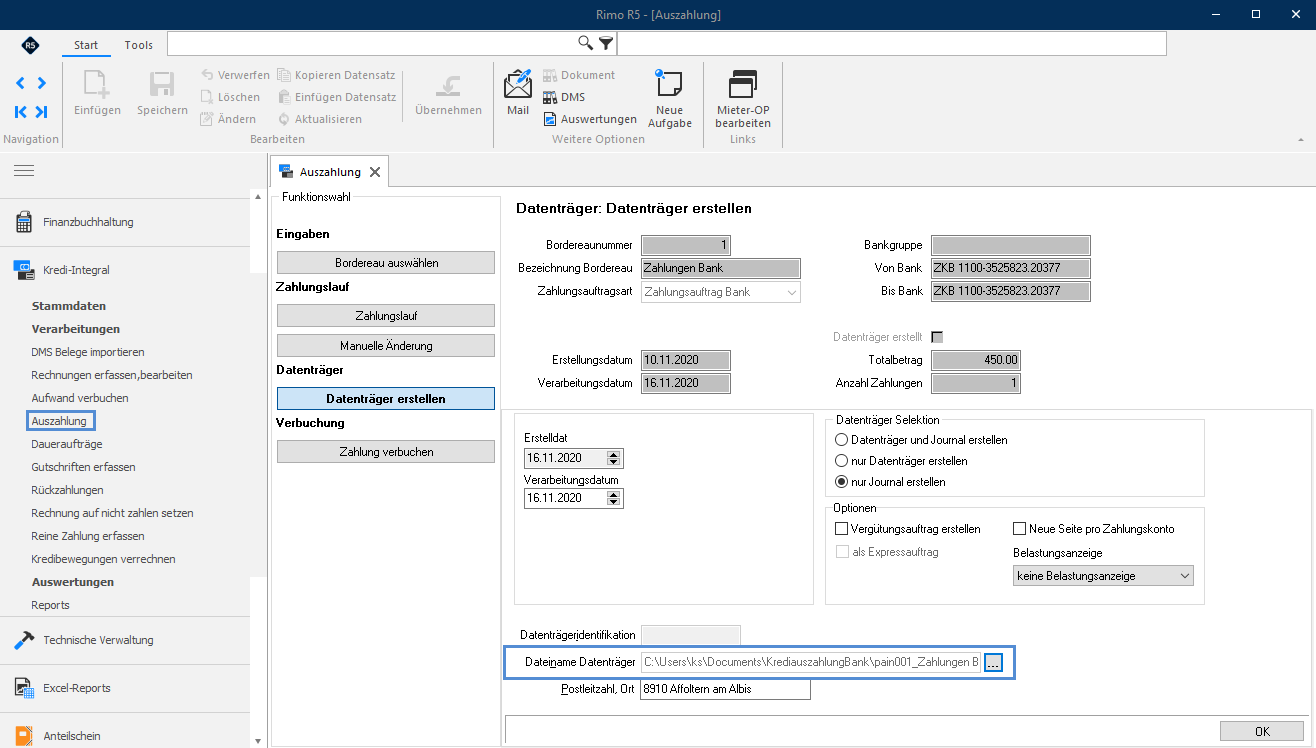Click Zahlung verbuchen button

click(386, 452)
